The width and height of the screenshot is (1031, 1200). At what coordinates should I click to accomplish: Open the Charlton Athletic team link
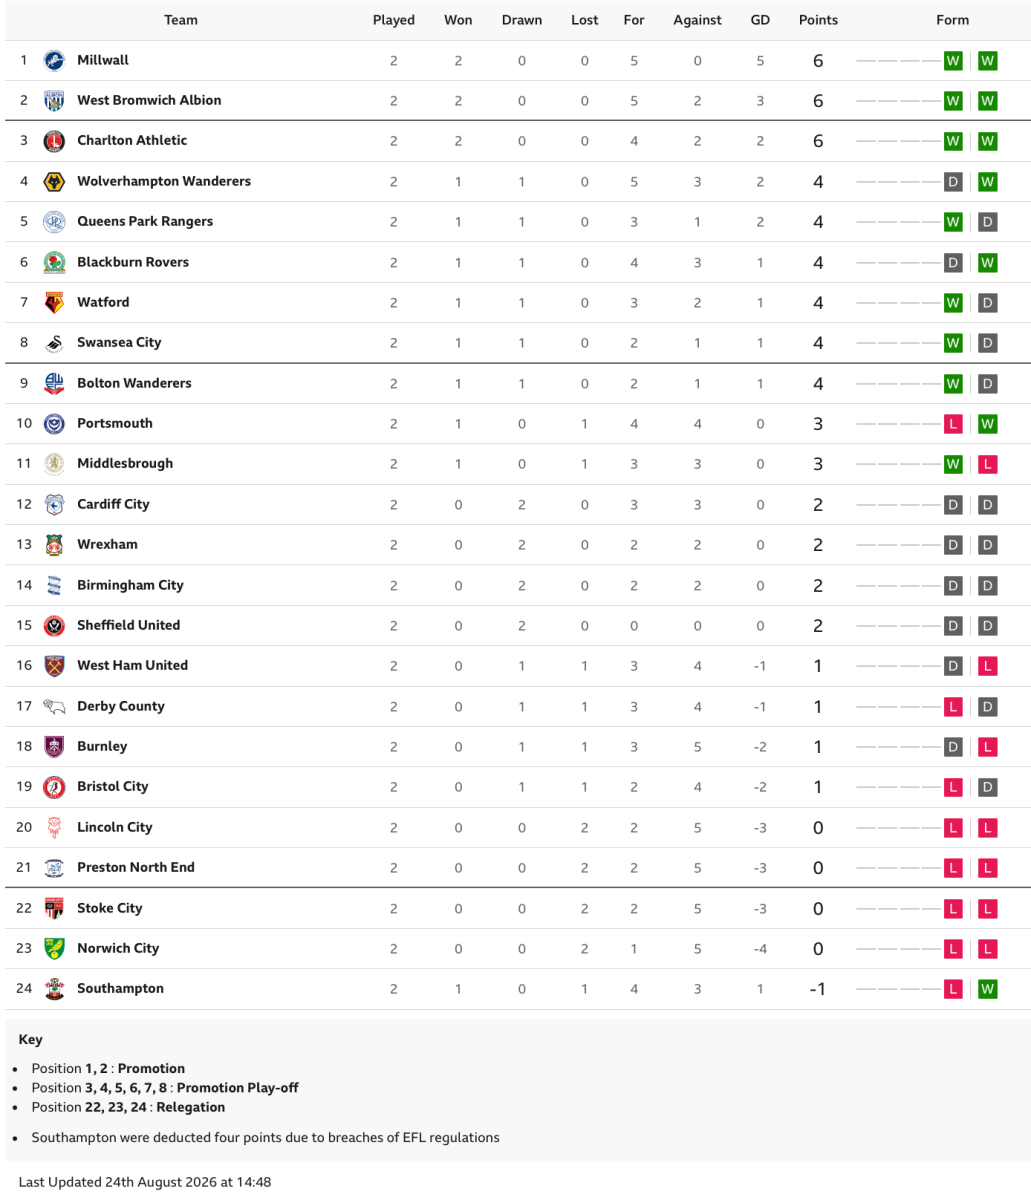click(x=132, y=140)
